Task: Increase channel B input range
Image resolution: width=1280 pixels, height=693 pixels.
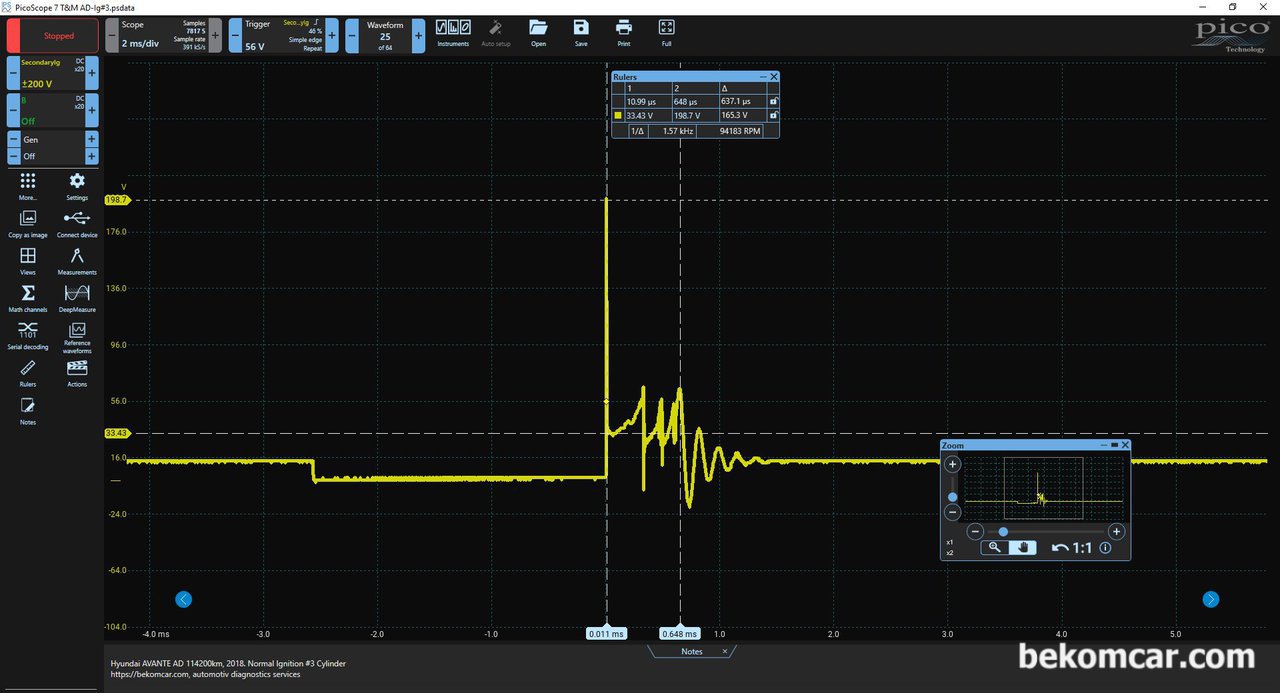Action: click(92, 110)
